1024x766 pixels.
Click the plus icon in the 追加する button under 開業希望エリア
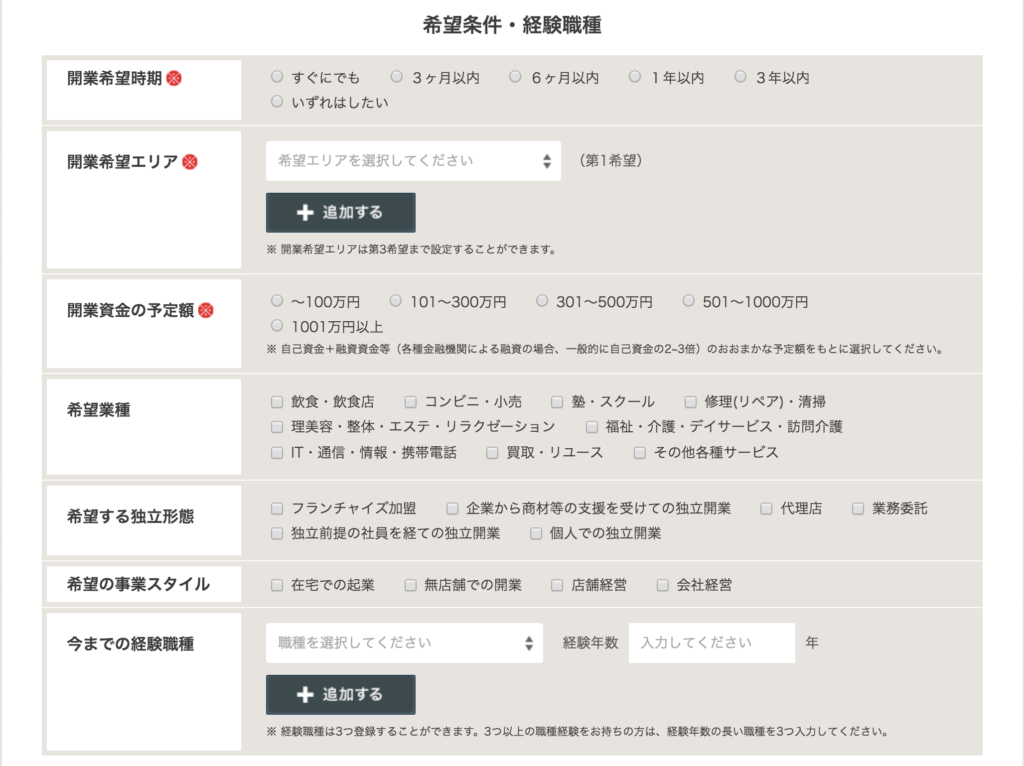click(305, 212)
